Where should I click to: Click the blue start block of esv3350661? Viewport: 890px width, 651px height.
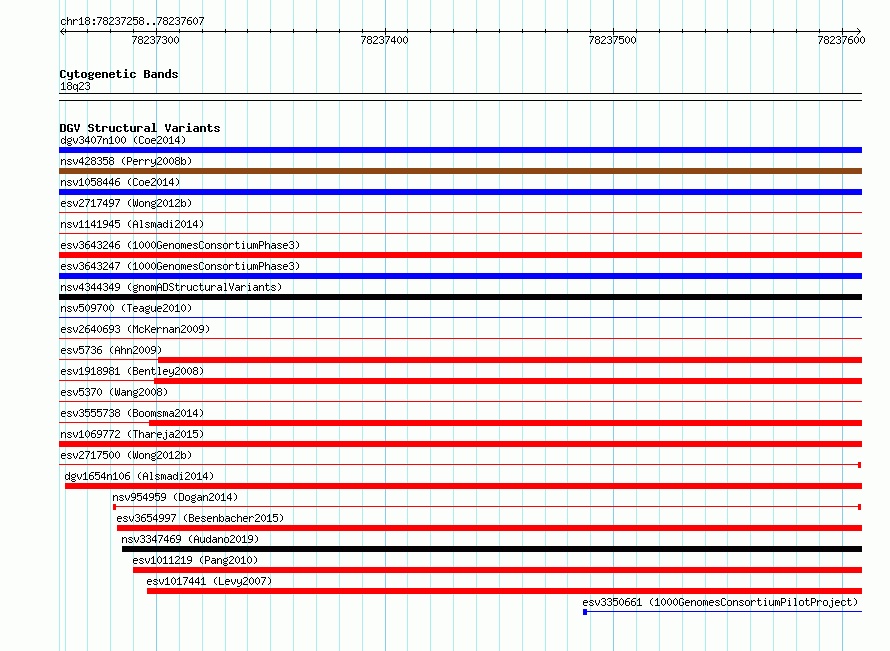coord(585,612)
